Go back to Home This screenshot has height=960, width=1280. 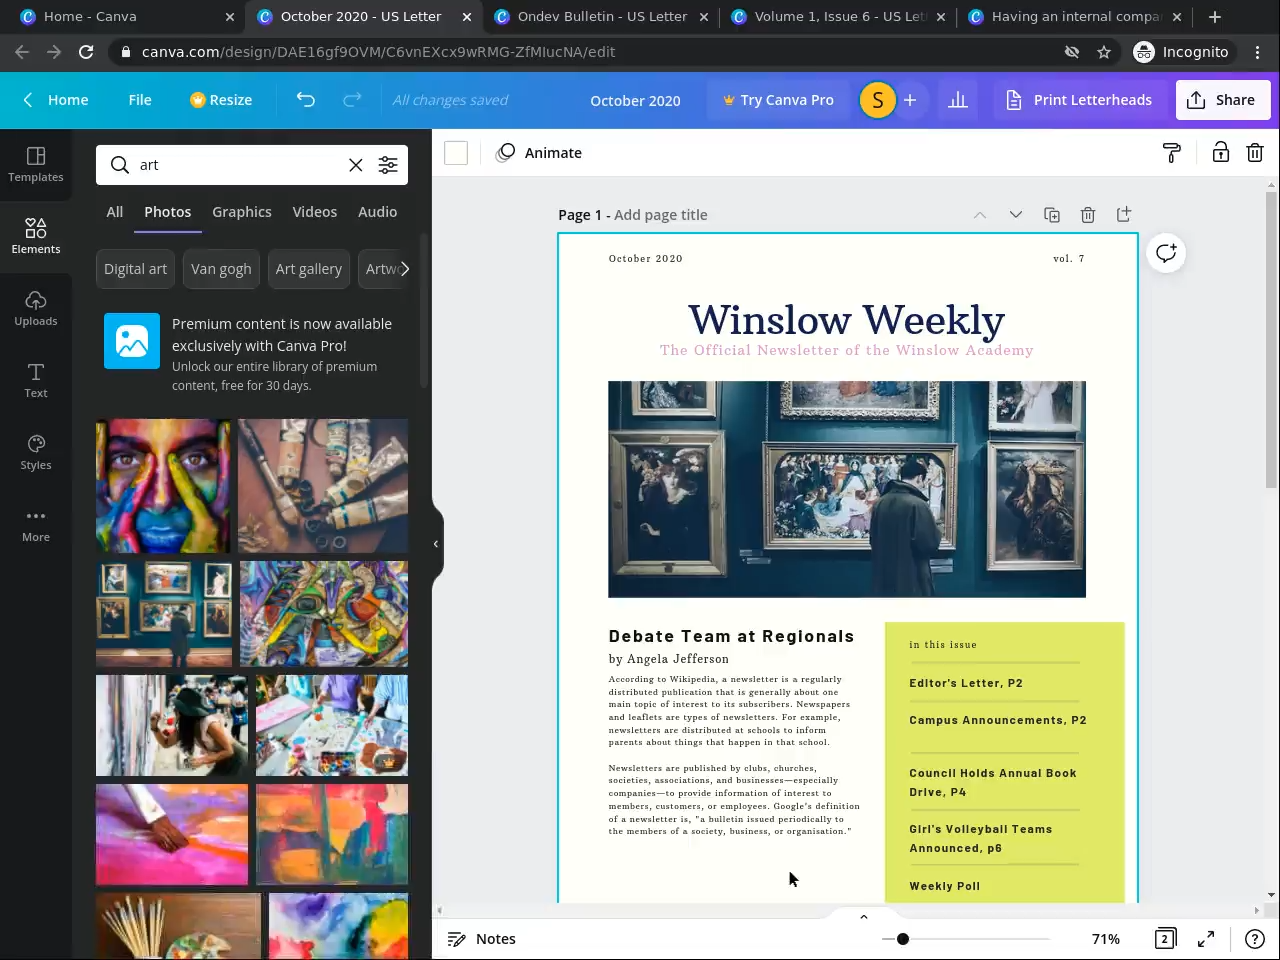56,100
